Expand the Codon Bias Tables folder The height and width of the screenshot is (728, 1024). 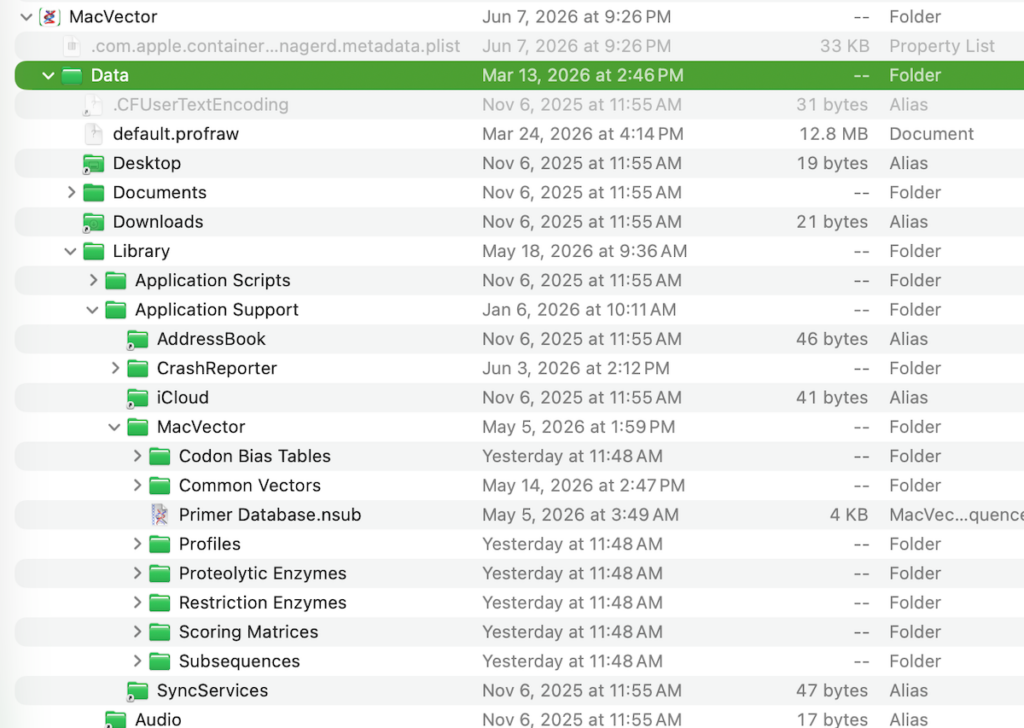(x=137, y=456)
